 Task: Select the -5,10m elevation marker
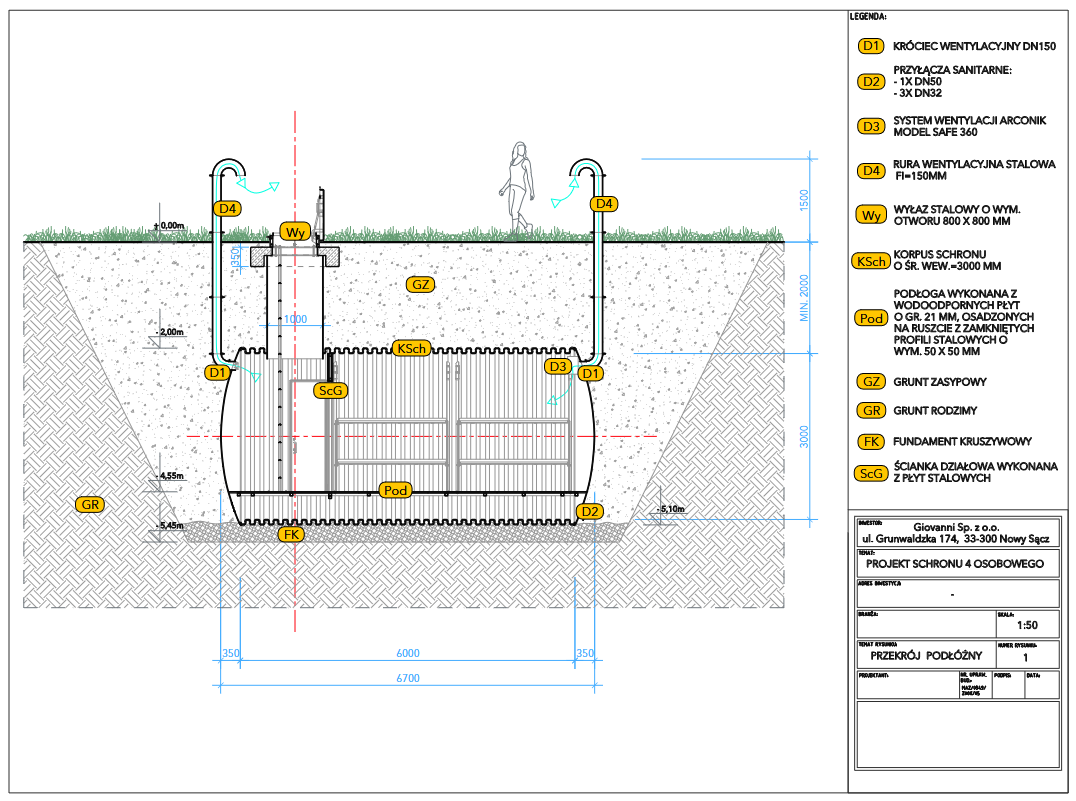point(671,510)
